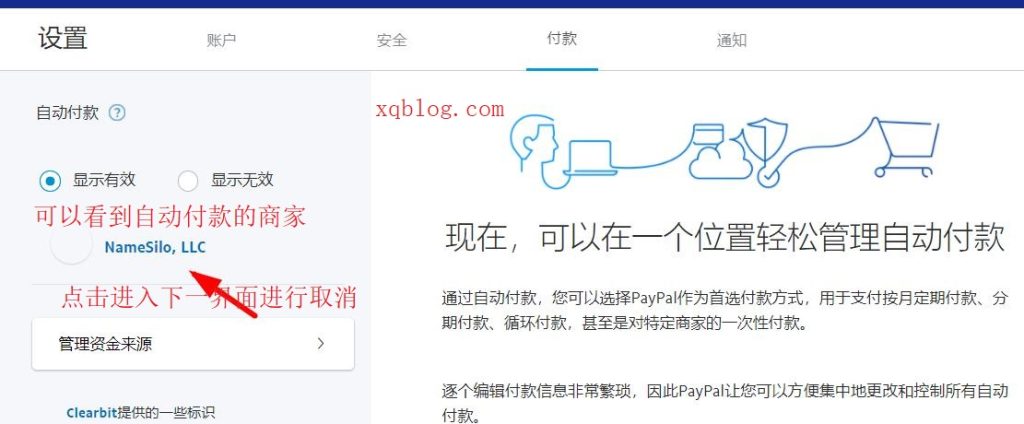The height and width of the screenshot is (424, 1024).
Task: Open the NameSilo, LLC merchant link
Action: [155, 248]
